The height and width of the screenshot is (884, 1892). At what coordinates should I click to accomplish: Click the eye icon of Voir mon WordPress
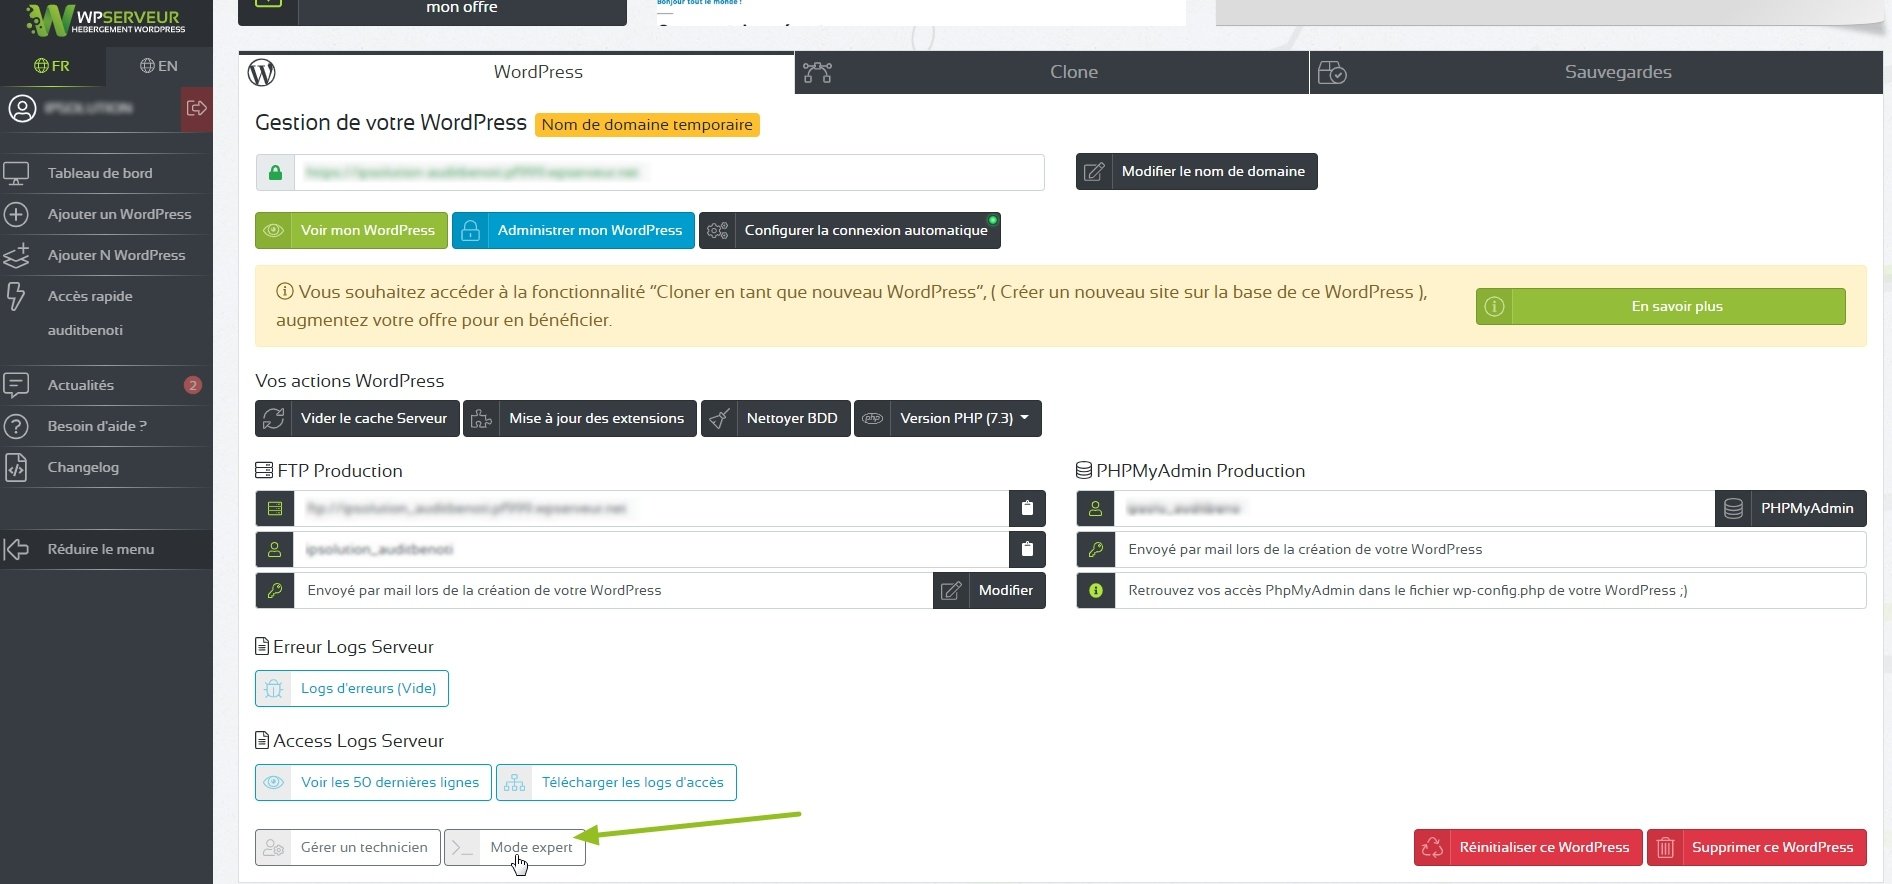[273, 230]
